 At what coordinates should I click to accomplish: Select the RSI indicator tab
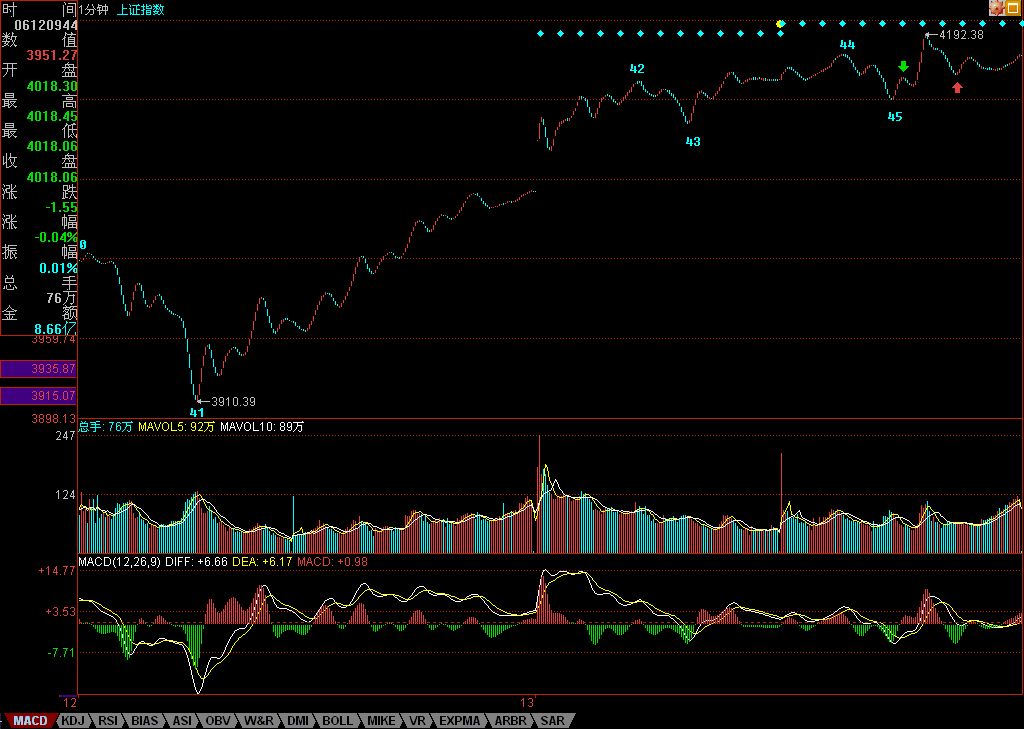pyautogui.click(x=108, y=720)
